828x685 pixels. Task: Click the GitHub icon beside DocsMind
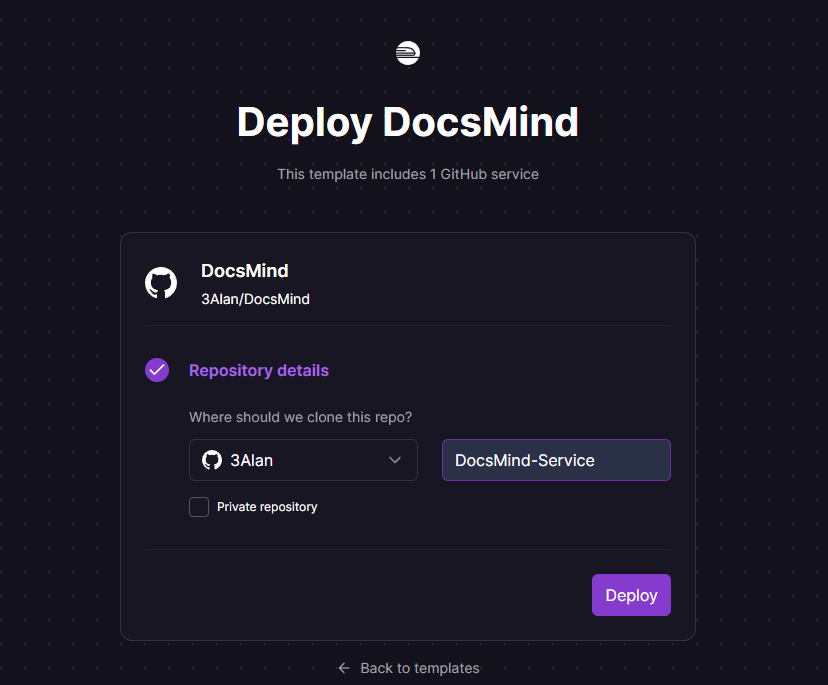coord(161,283)
